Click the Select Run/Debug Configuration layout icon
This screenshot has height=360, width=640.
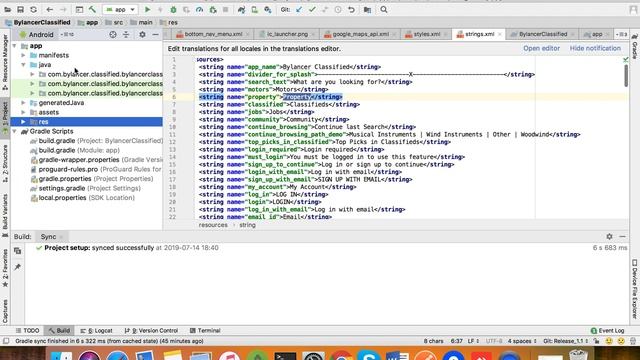click(79, 9)
